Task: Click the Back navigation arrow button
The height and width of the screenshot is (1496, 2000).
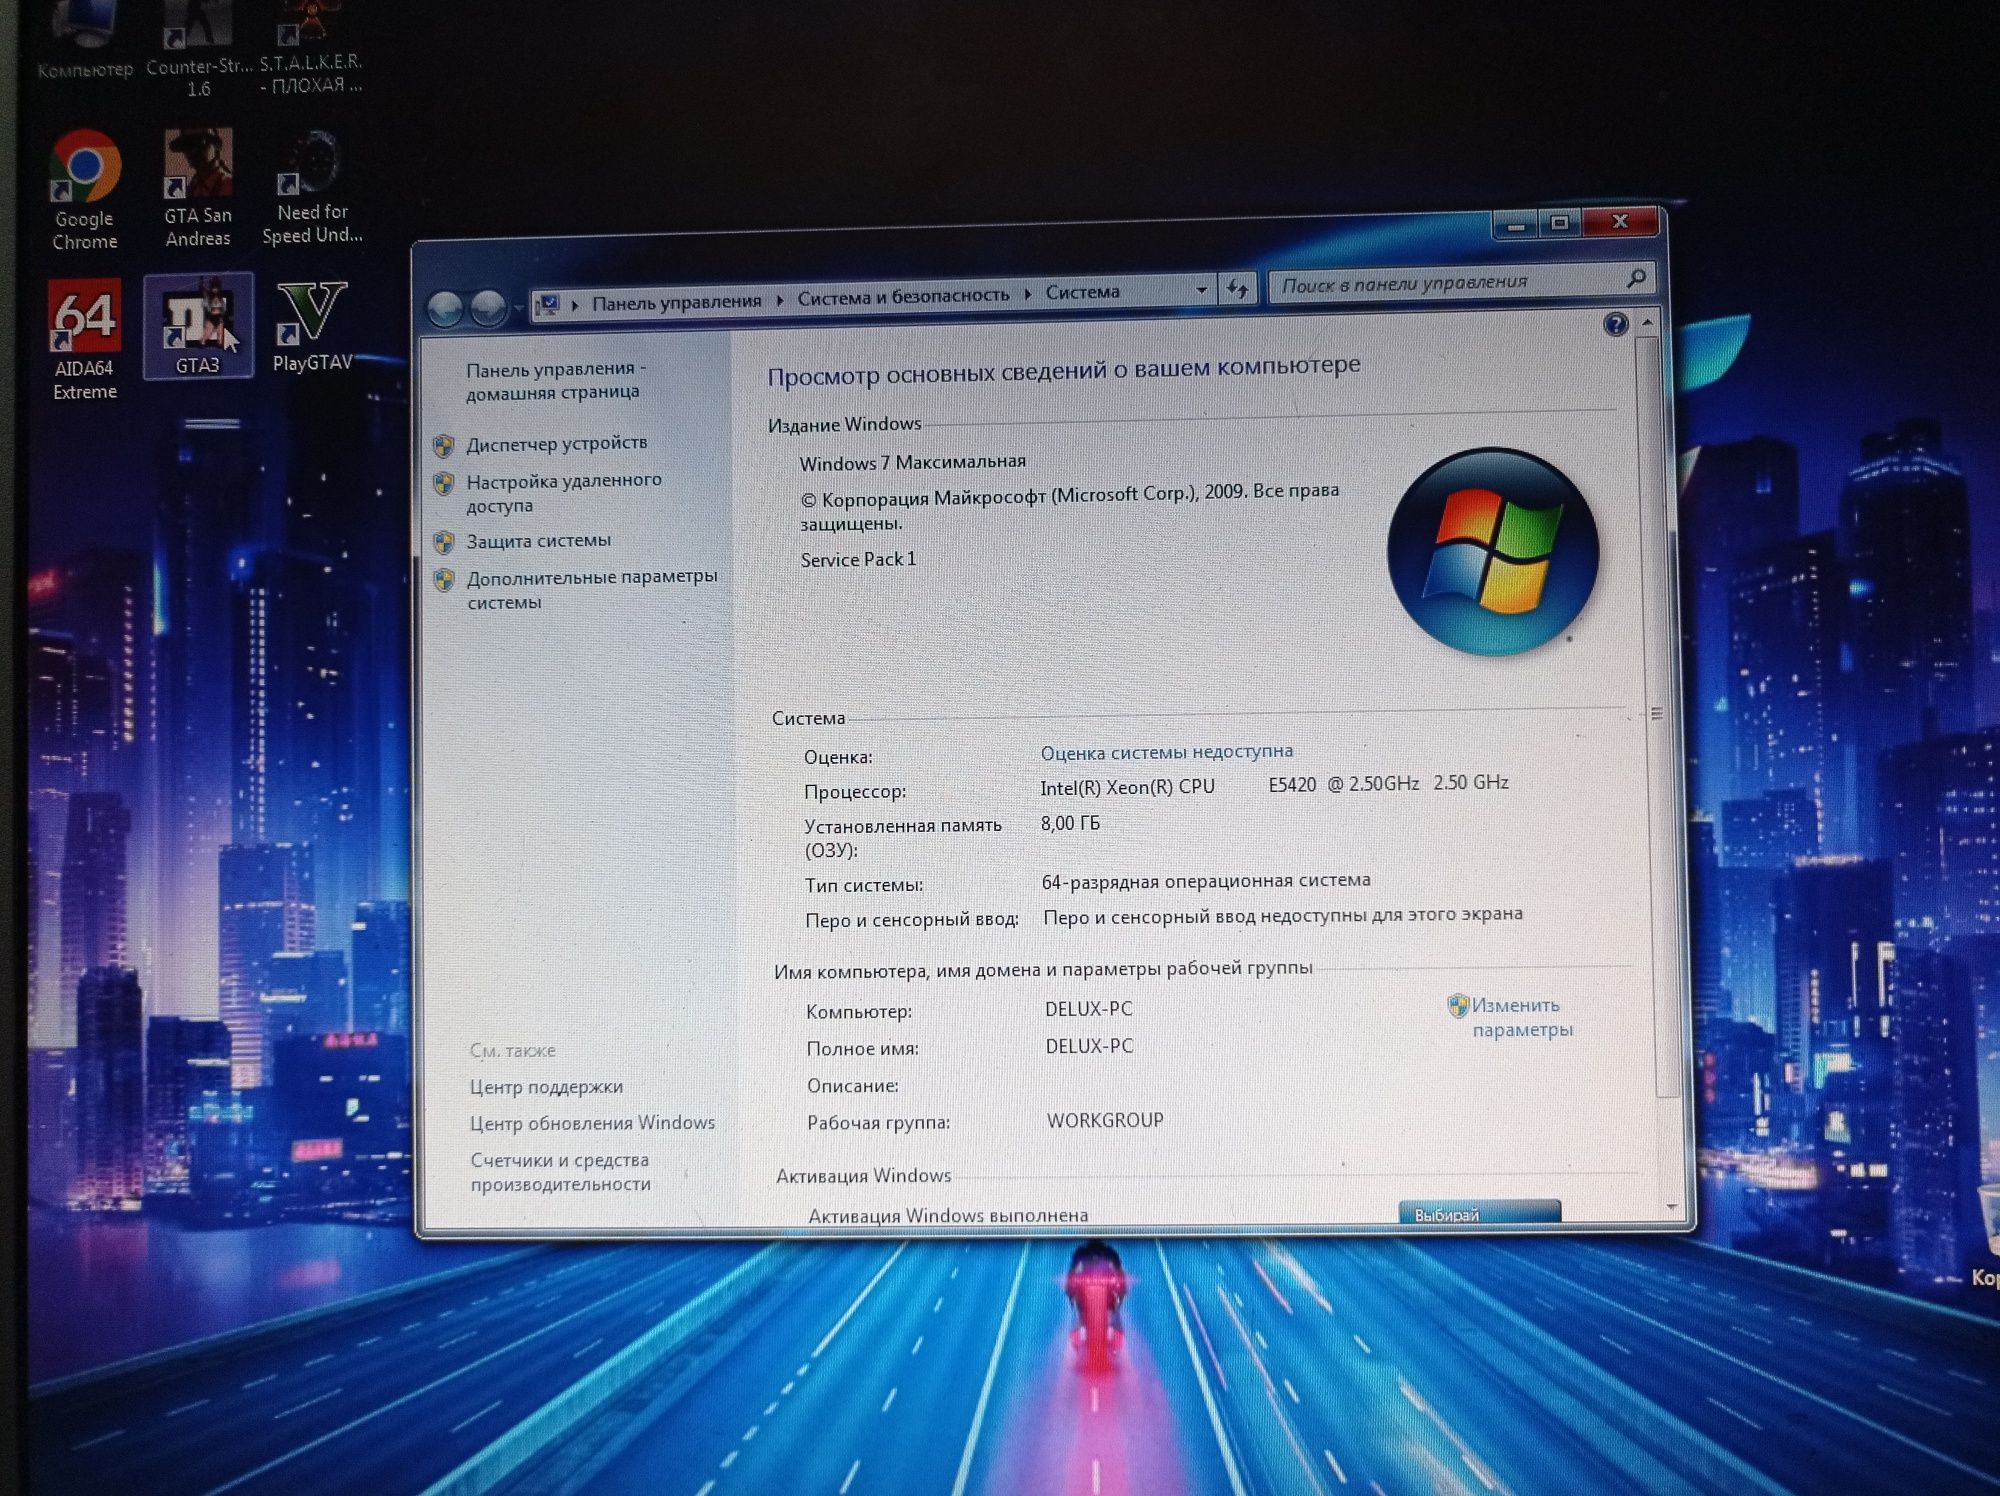Action: click(x=446, y=309)
